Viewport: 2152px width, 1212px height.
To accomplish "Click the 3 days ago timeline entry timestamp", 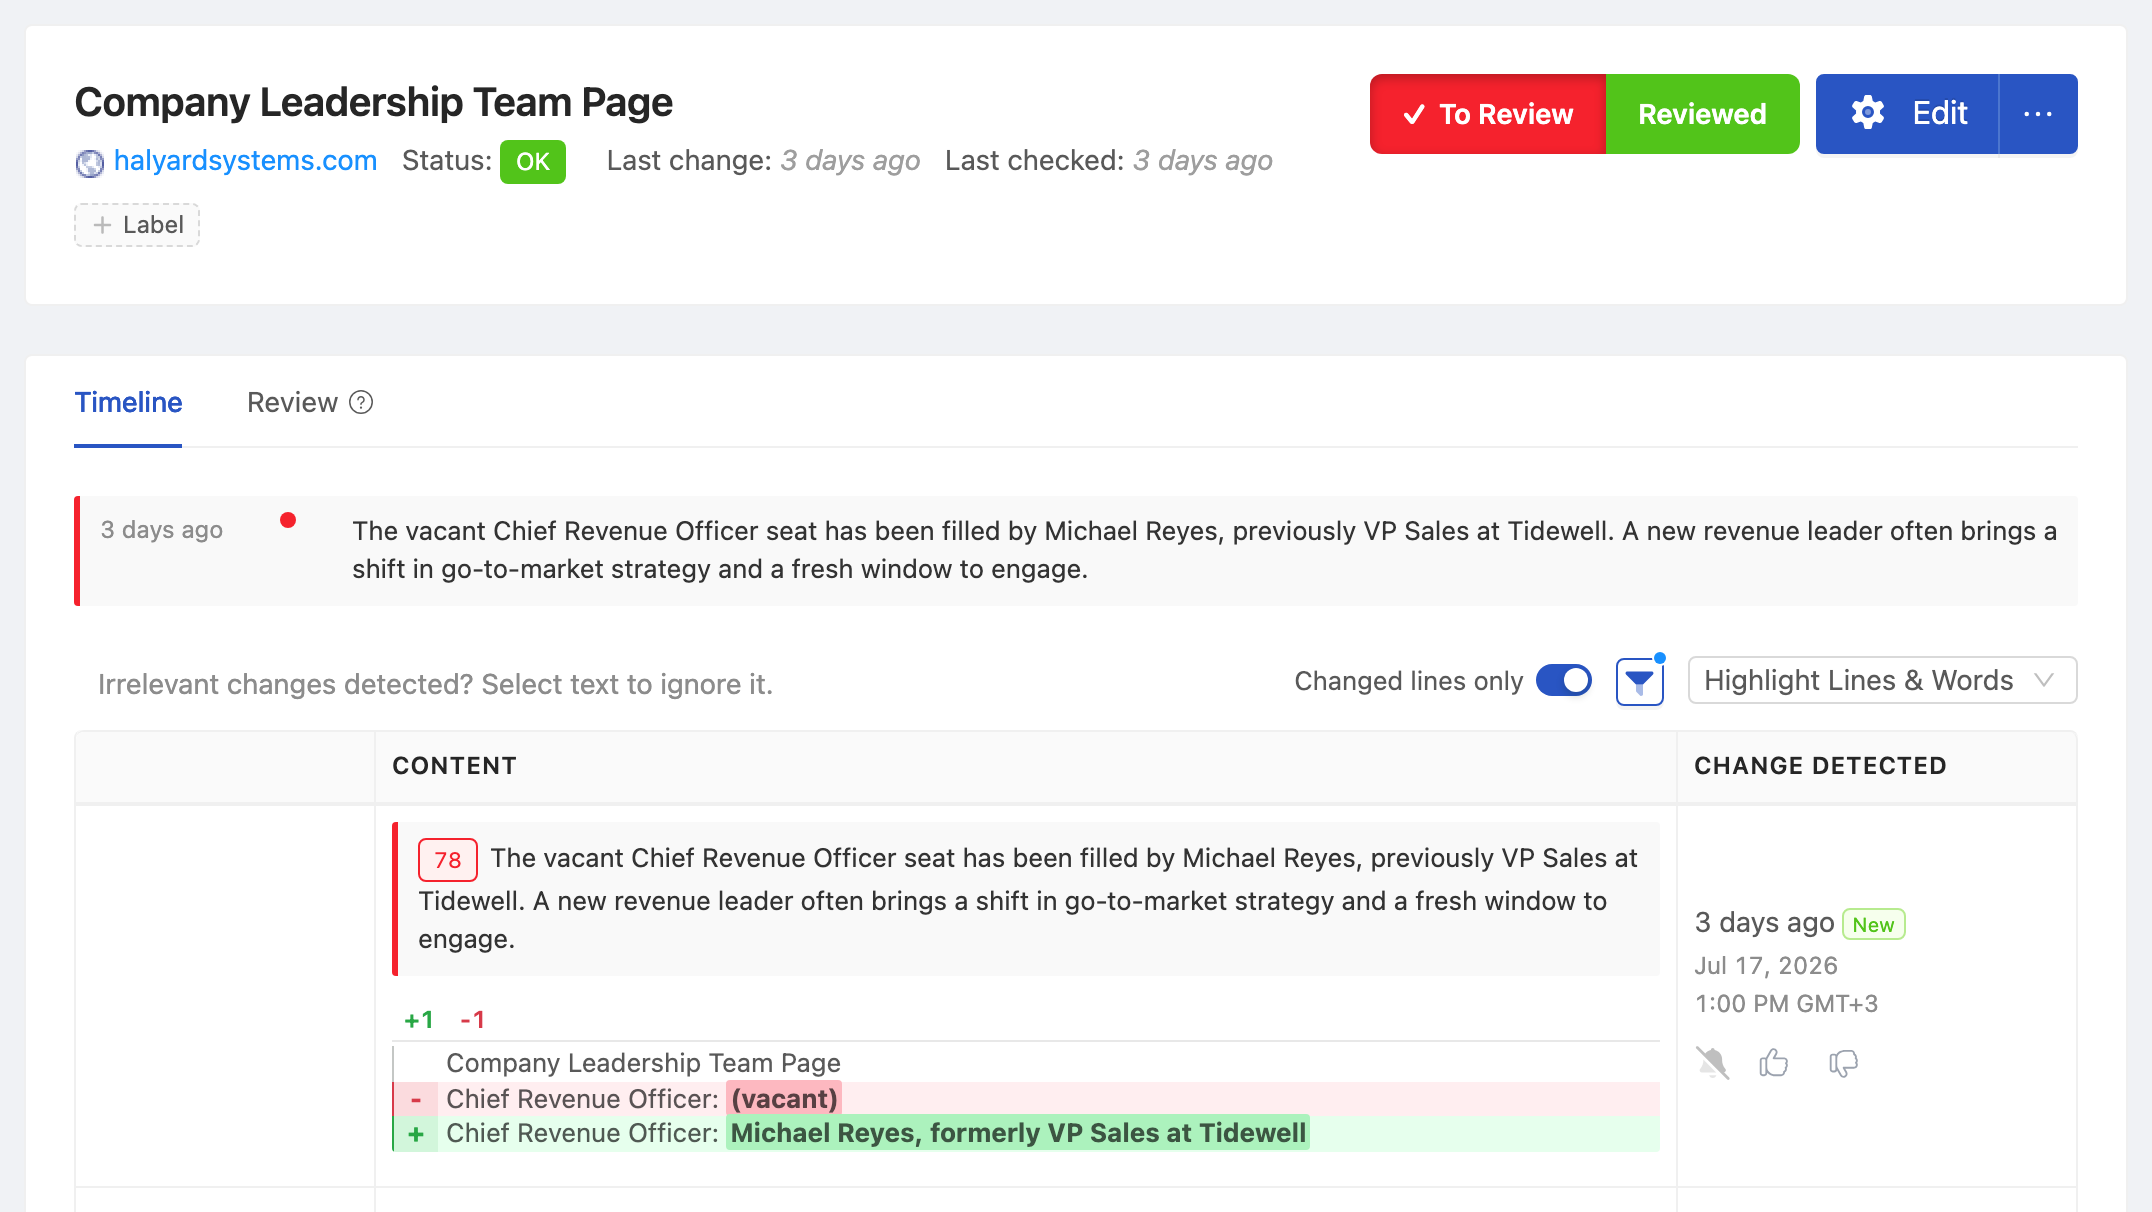I will pos(161,530).
